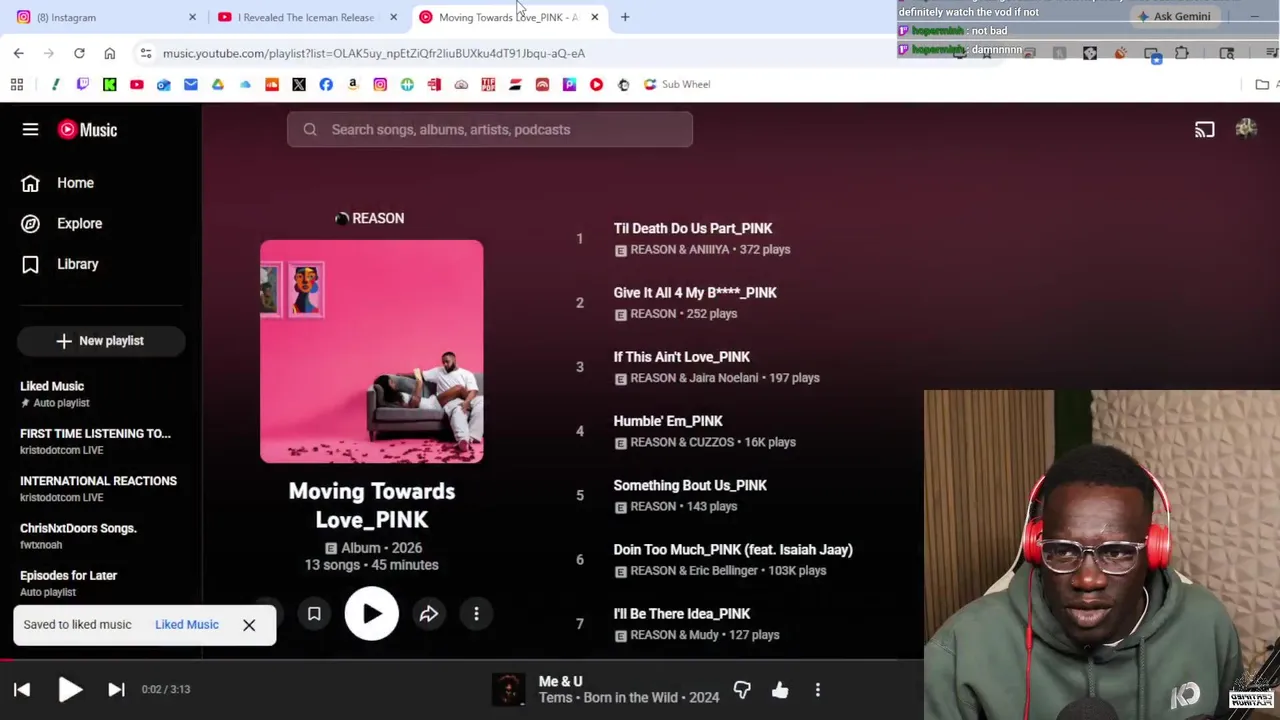This screenshot has height=720, width=1280.
Task: Play track Something Bout Us_PINK
Action: 690,485
